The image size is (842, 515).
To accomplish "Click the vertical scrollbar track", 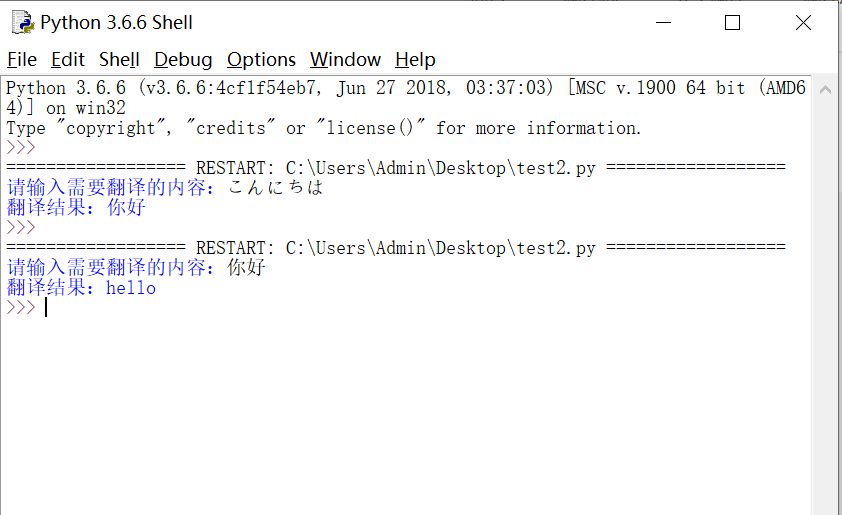I will point(826,300).
